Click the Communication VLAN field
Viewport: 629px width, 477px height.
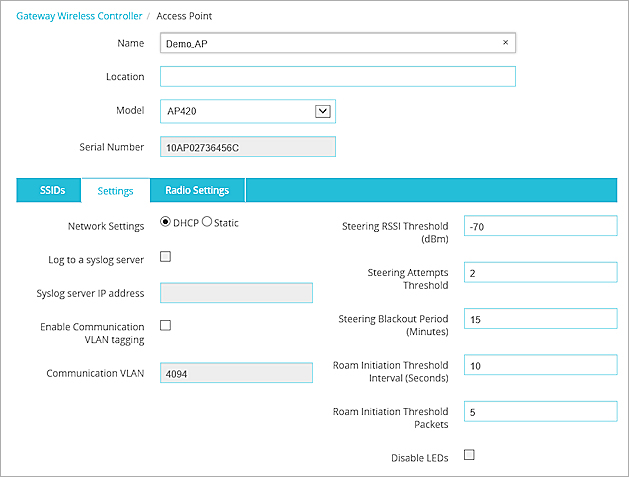[236, 373]
